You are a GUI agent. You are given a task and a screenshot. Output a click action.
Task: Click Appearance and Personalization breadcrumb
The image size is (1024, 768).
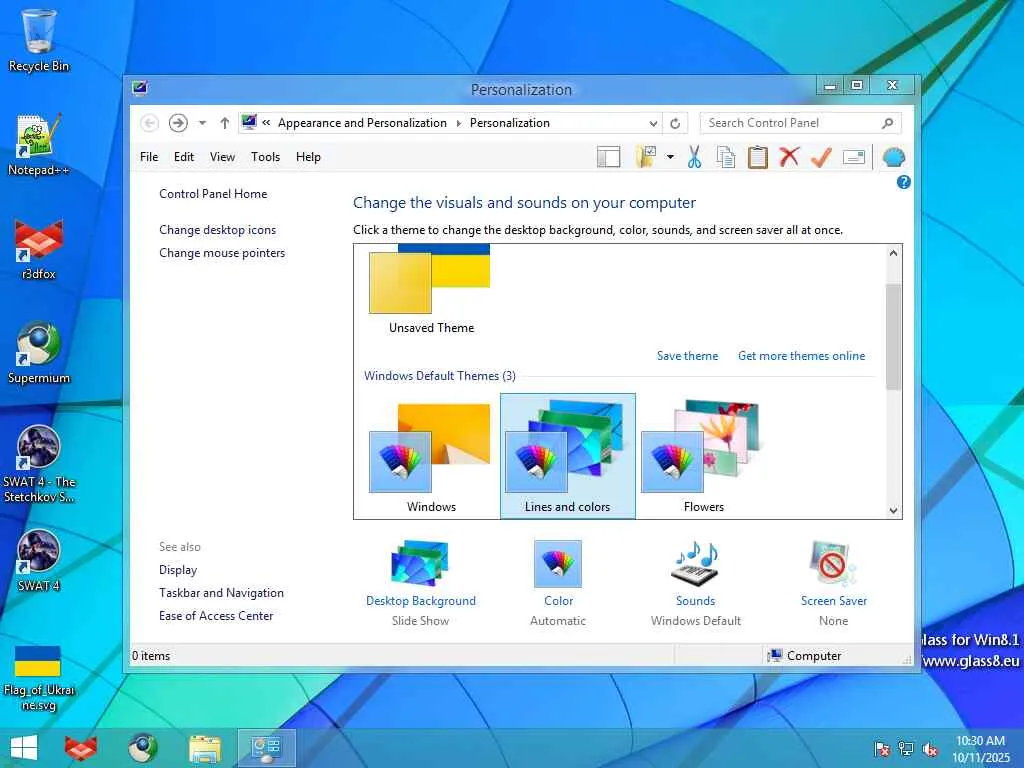(x=362, y=123)
